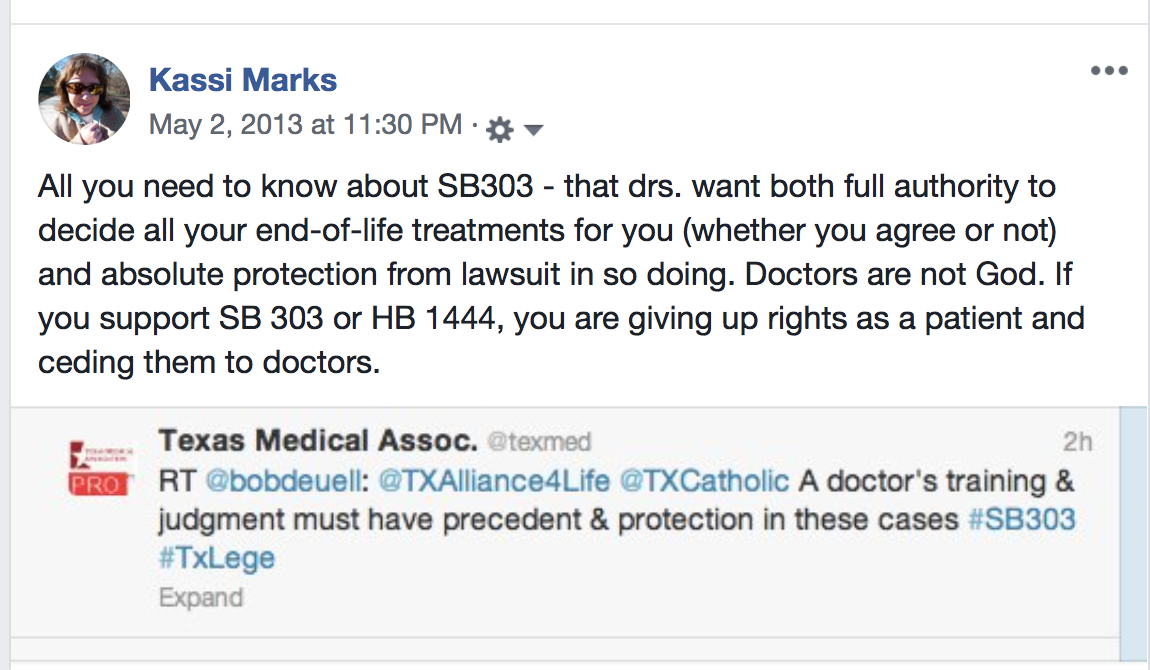
Task: Click the #TxLege hashtag
Action: click(216, 559)
